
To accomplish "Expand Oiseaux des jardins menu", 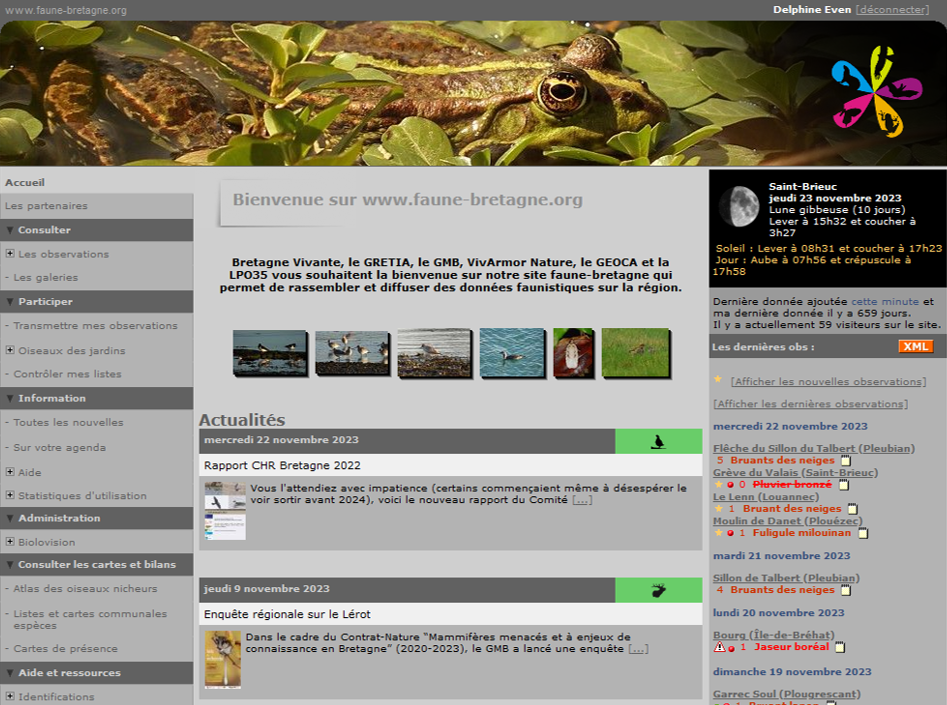I will coord(10,350).
